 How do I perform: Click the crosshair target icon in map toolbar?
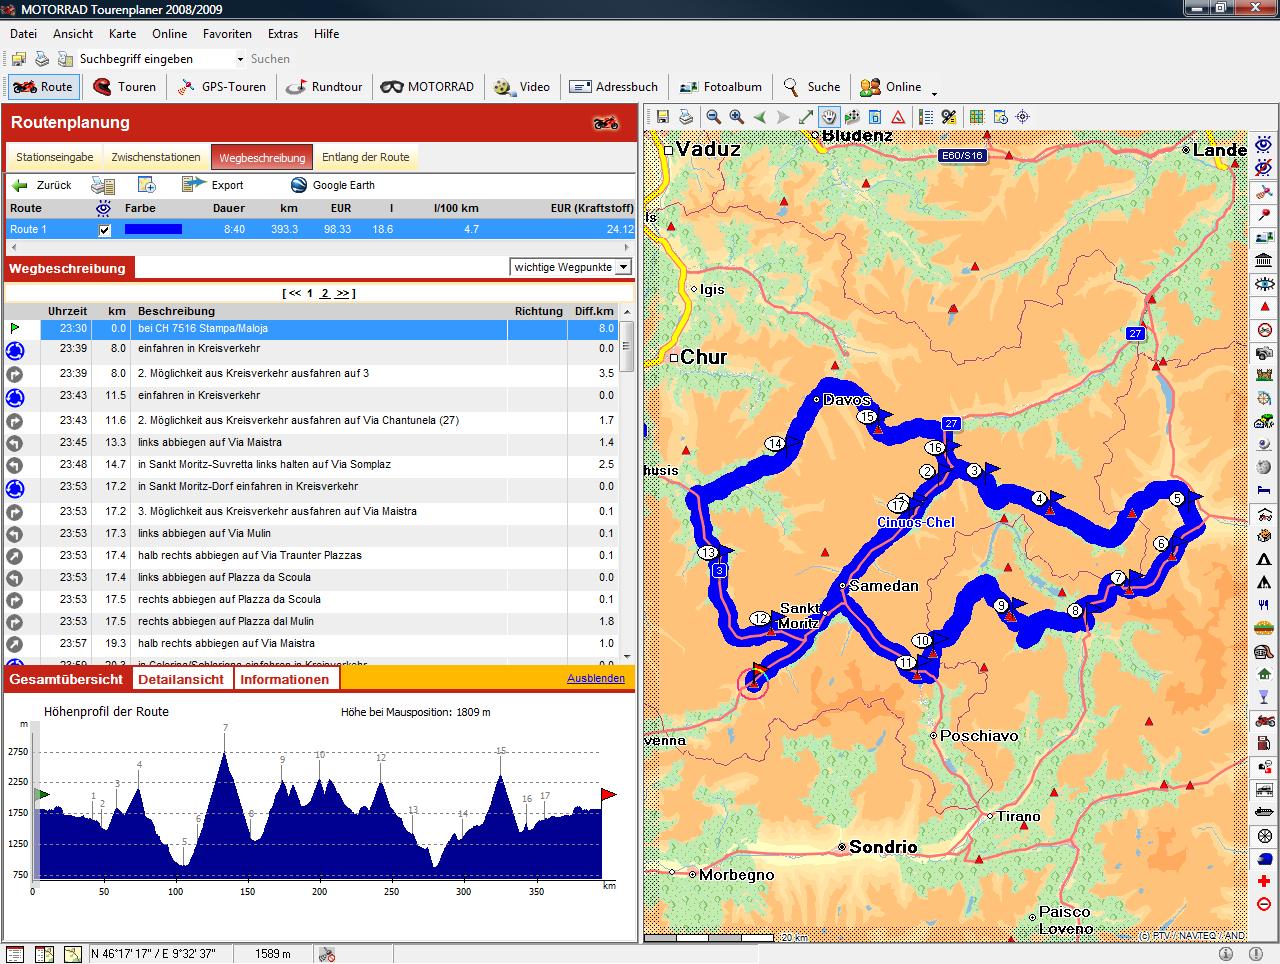1022,117
